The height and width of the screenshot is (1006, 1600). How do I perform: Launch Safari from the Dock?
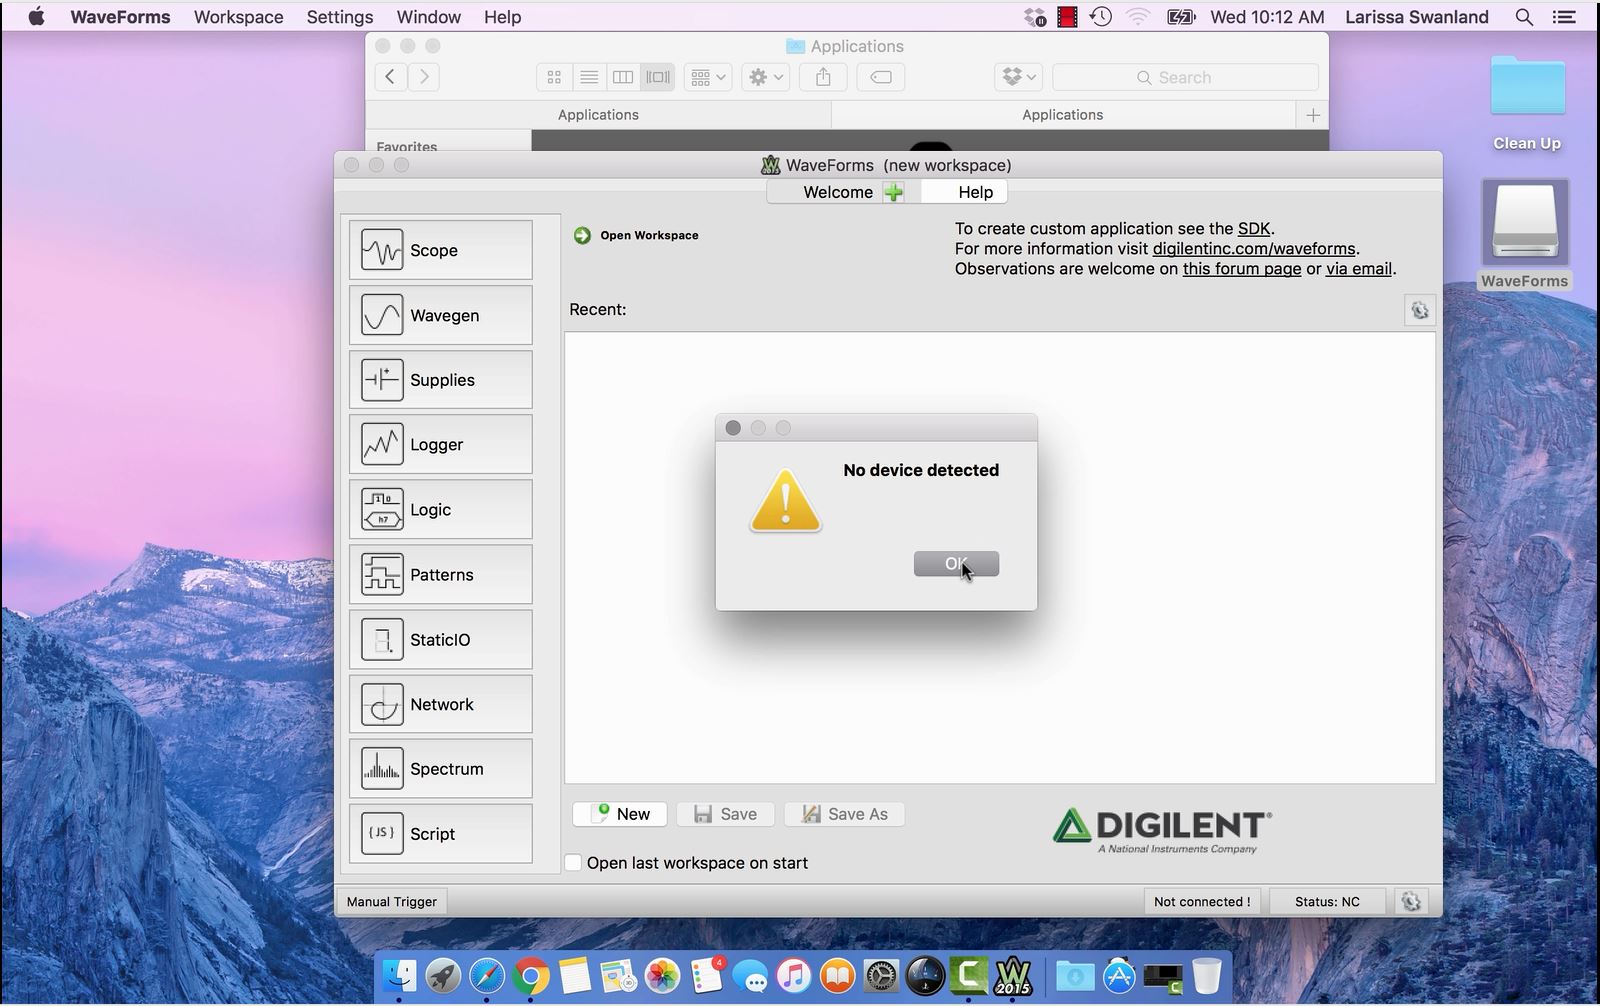pos(487,976)
